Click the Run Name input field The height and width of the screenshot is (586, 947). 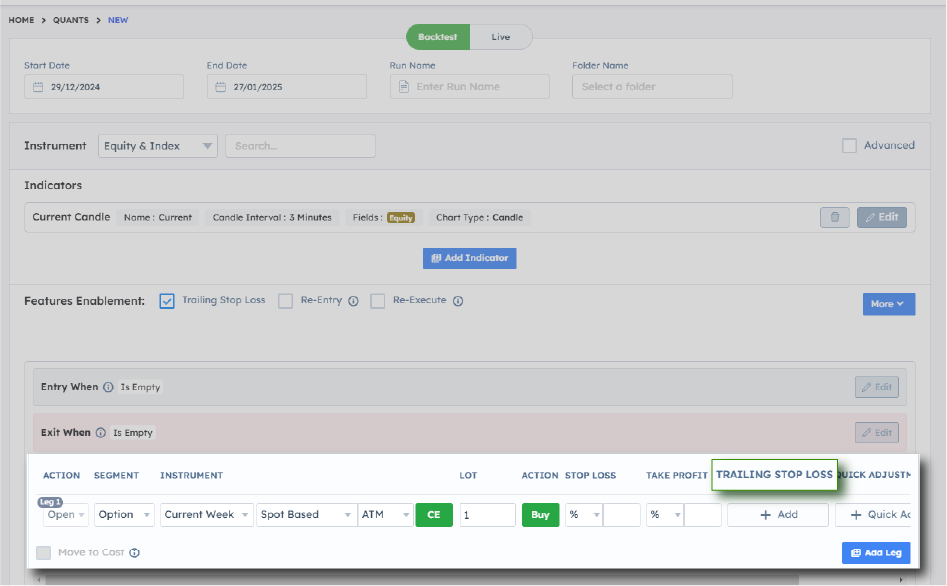coord(470,87)
